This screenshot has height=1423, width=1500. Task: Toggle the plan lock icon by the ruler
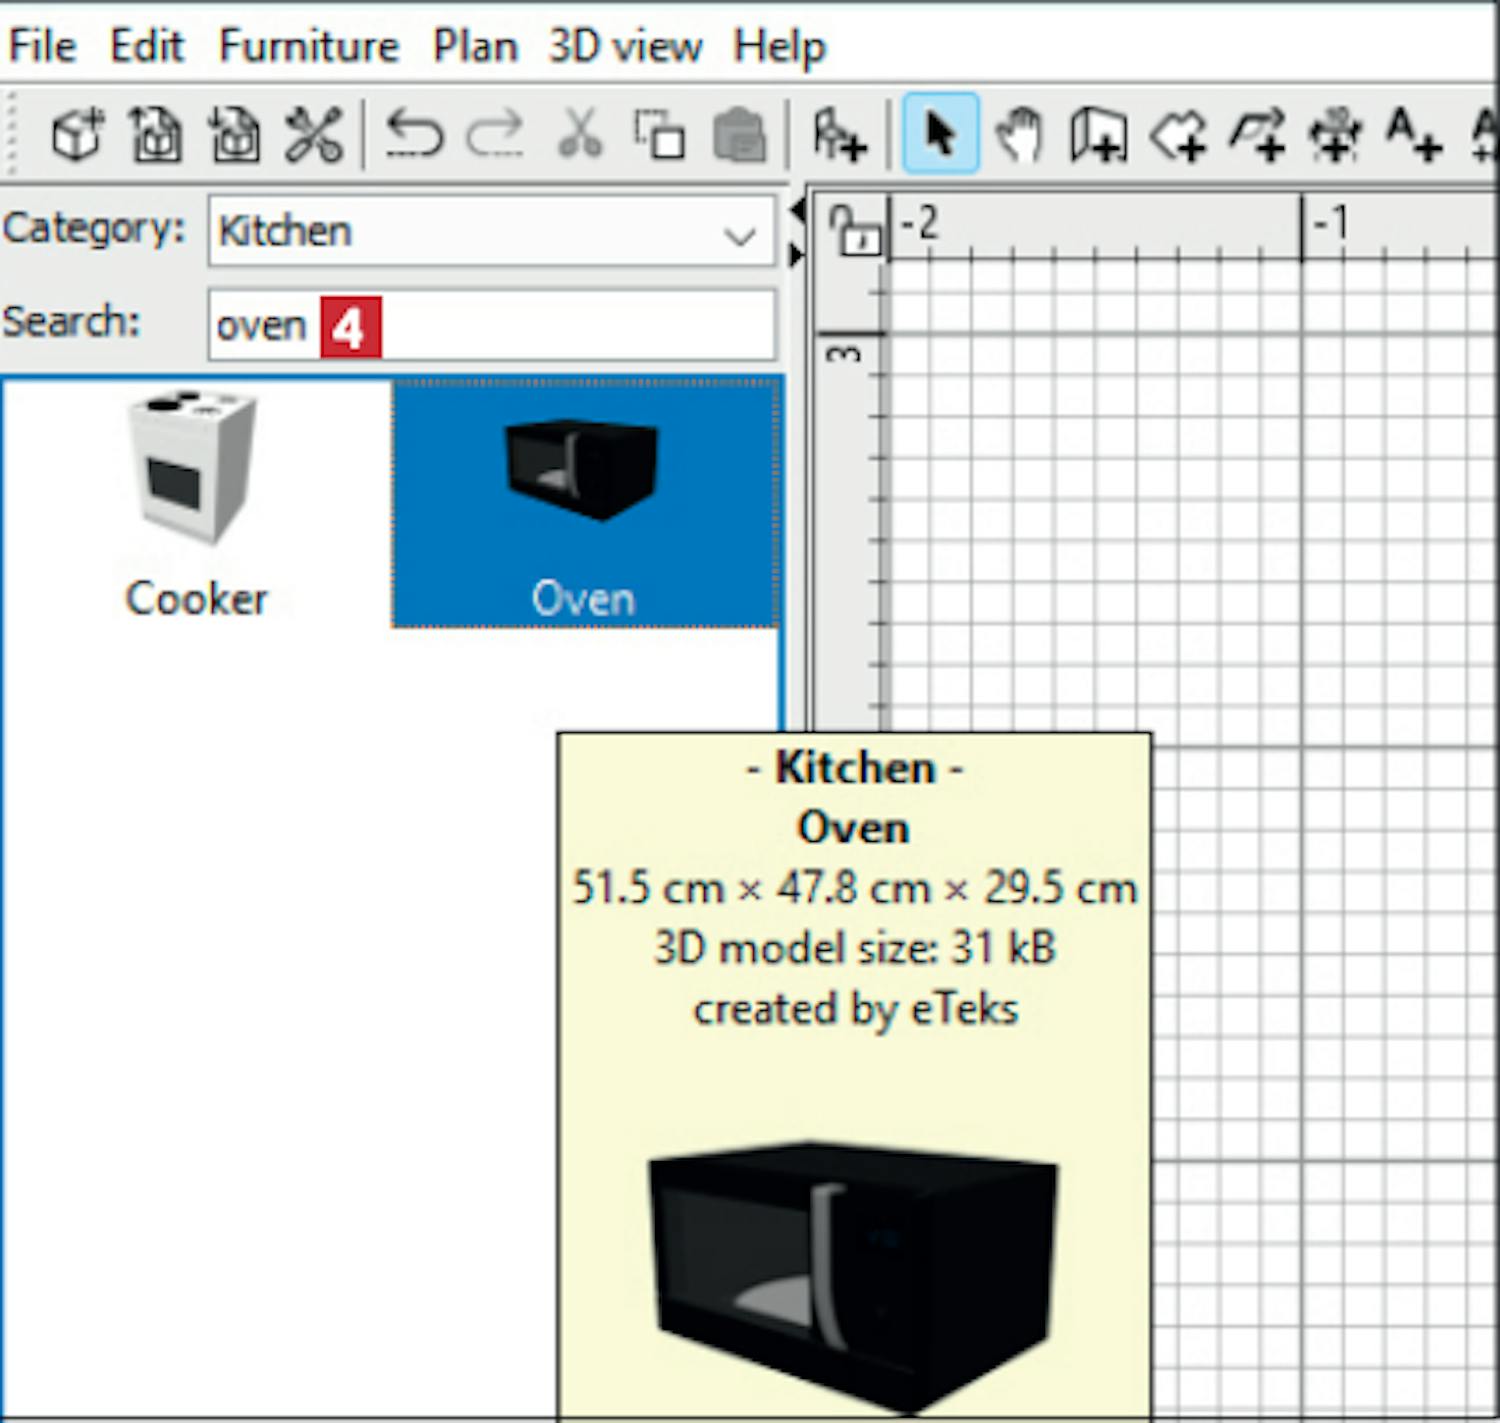[853, 230]
